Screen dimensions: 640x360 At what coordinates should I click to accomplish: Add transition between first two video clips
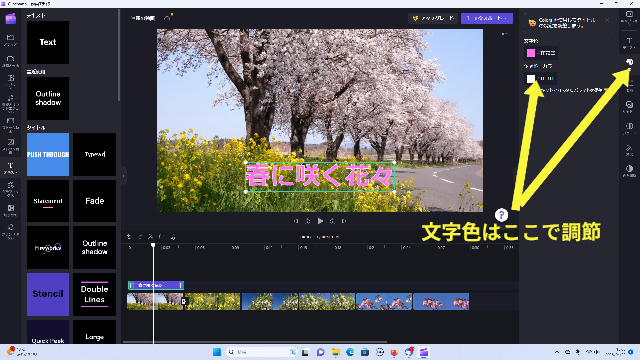click(x=184, y=301)
